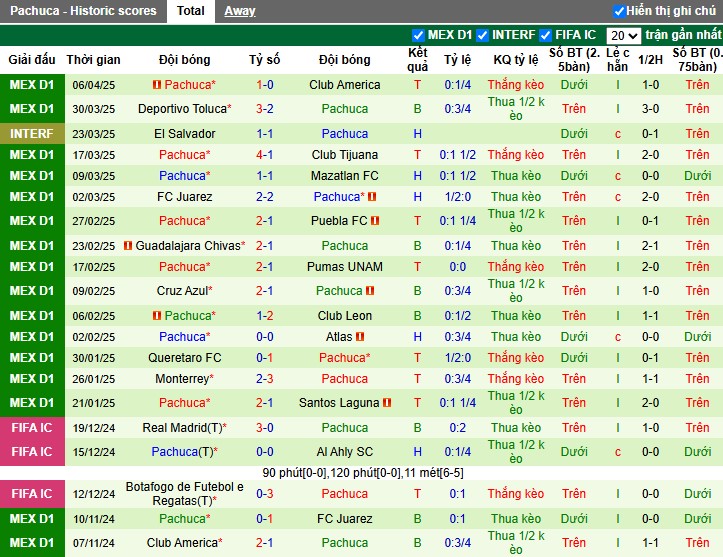Open the Mazatlan FC team link
Viewport: 723px width, 557px height.
344,176
